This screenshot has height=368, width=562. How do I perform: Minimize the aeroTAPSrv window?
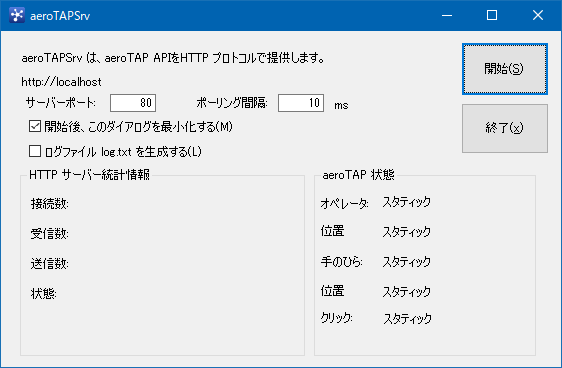pos(447,15)
